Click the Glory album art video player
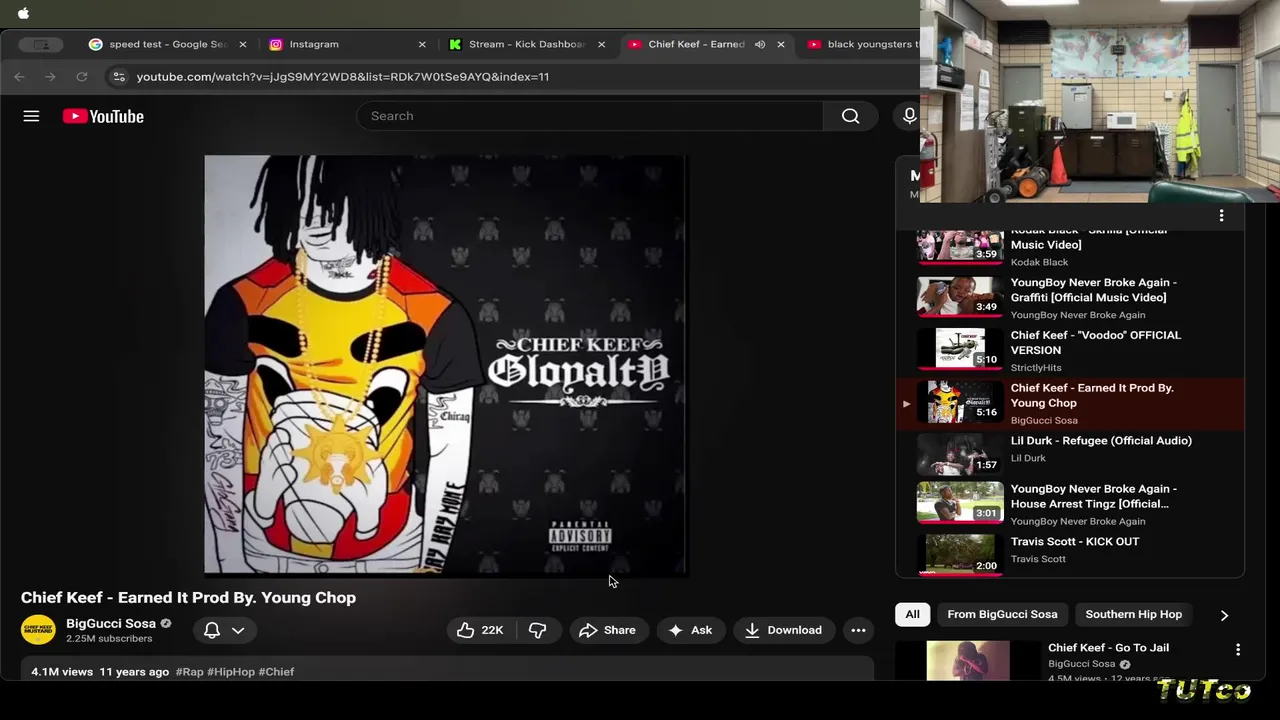This screenshot has height=720, width=1280. (445, 364)
